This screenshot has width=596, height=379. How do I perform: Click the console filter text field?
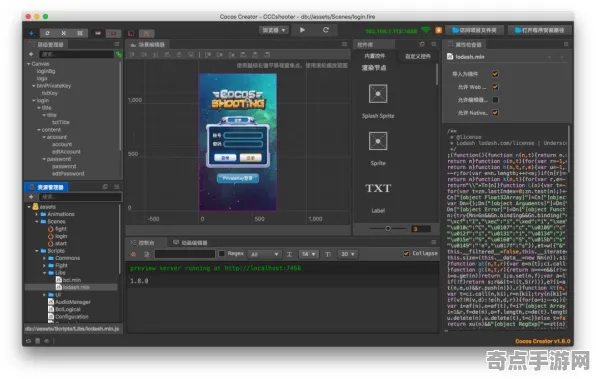pos(185,254)
